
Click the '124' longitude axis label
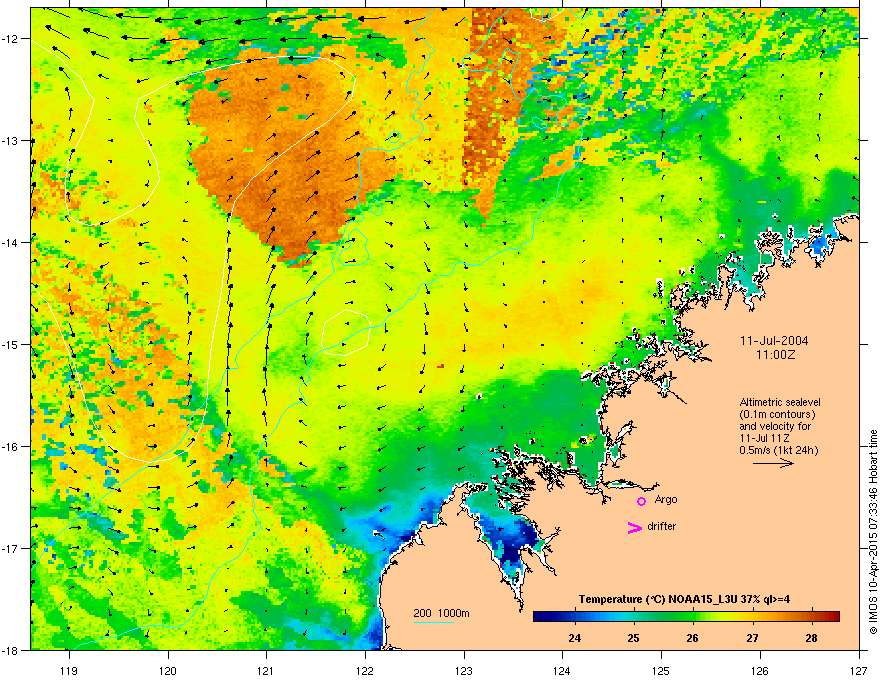tap(563, 670)
